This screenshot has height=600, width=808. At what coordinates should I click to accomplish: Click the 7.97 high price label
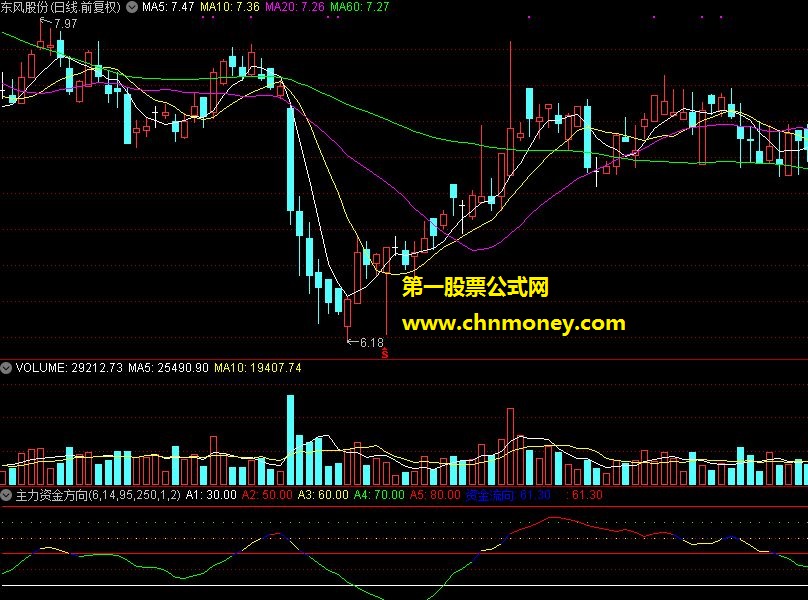[x=65, y=24]
